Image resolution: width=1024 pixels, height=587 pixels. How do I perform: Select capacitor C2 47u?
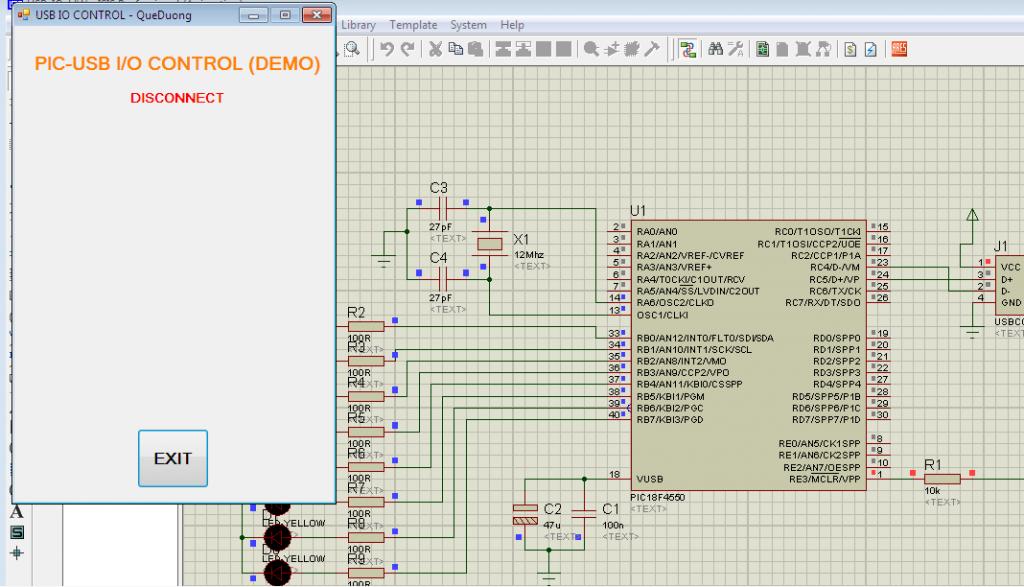point(525,514)
